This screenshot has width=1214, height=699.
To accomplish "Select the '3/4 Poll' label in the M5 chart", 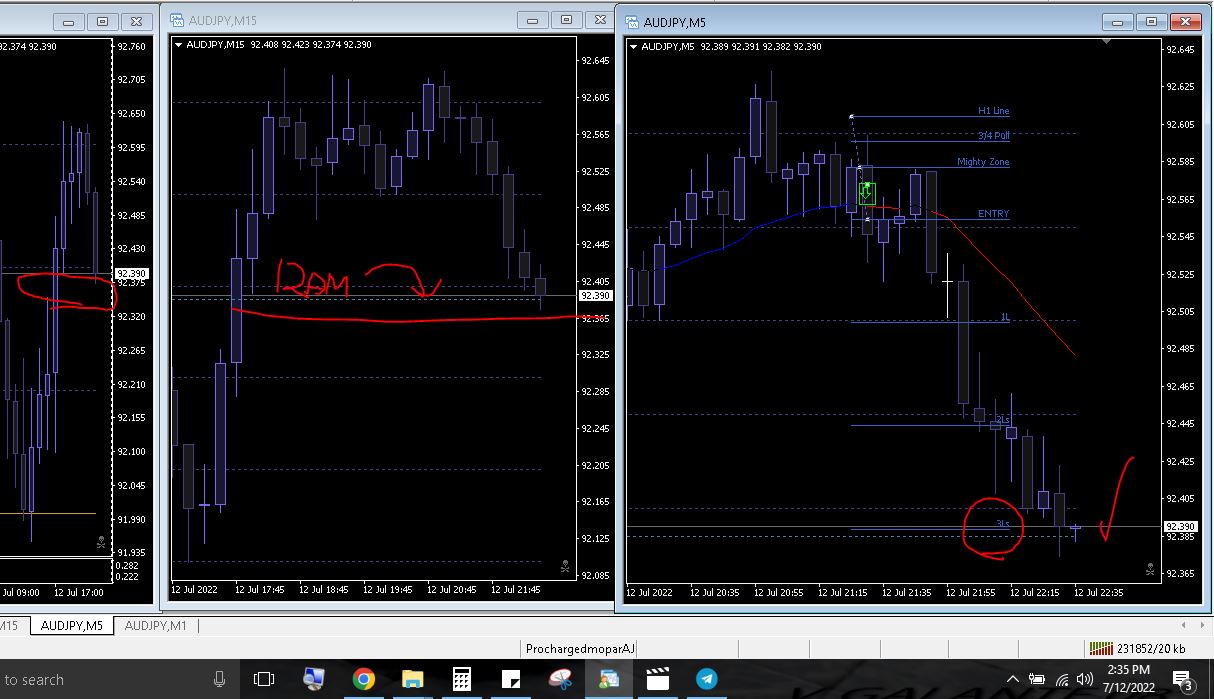I will coord(993,136).
